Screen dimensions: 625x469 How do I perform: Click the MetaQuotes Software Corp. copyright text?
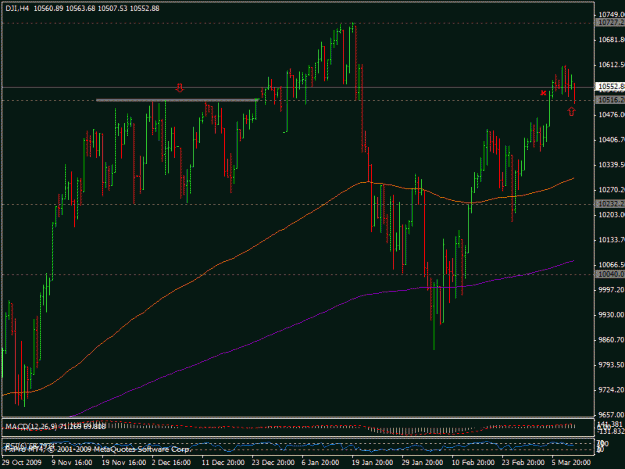click(x=142, y=449)
